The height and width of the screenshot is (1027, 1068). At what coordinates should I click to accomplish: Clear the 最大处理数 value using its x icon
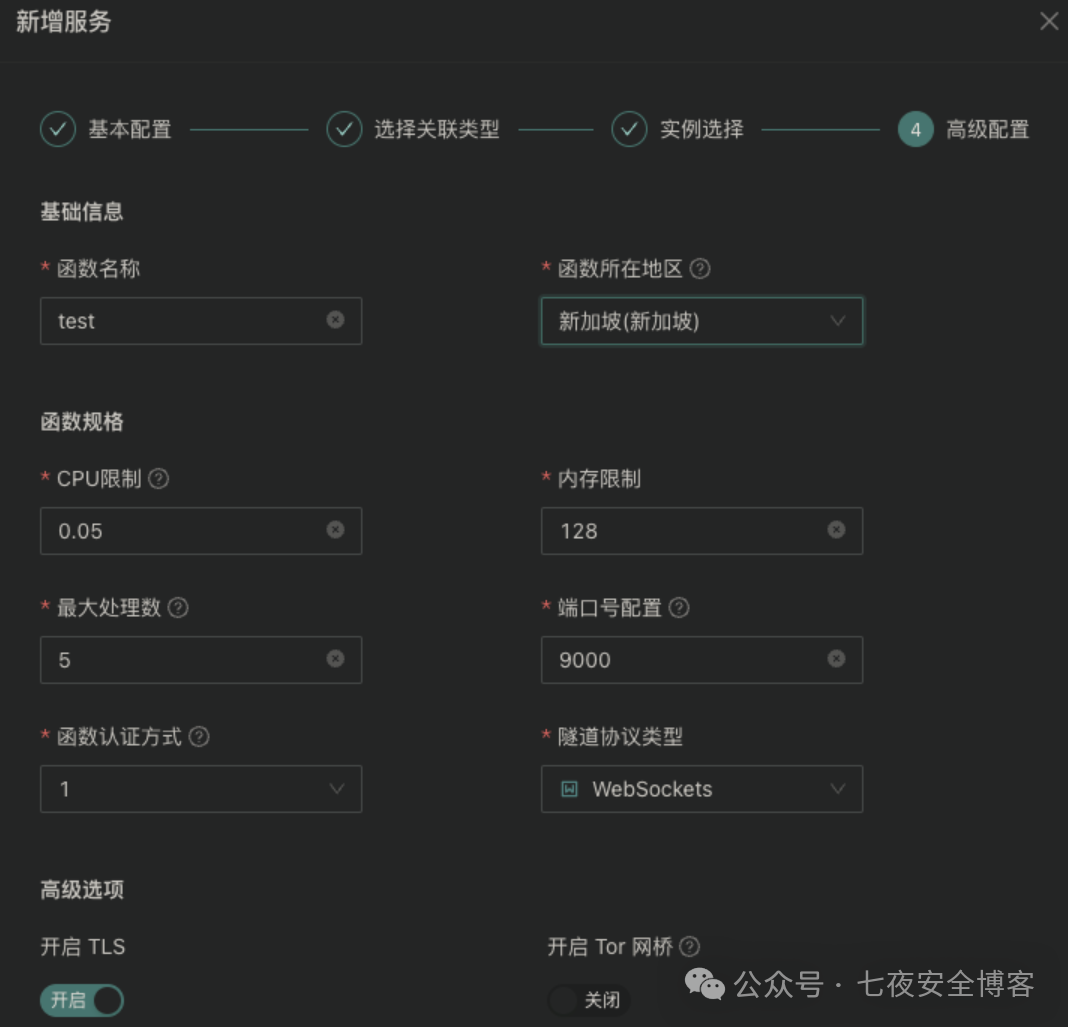pyautogui.click(x=335, y=659)
